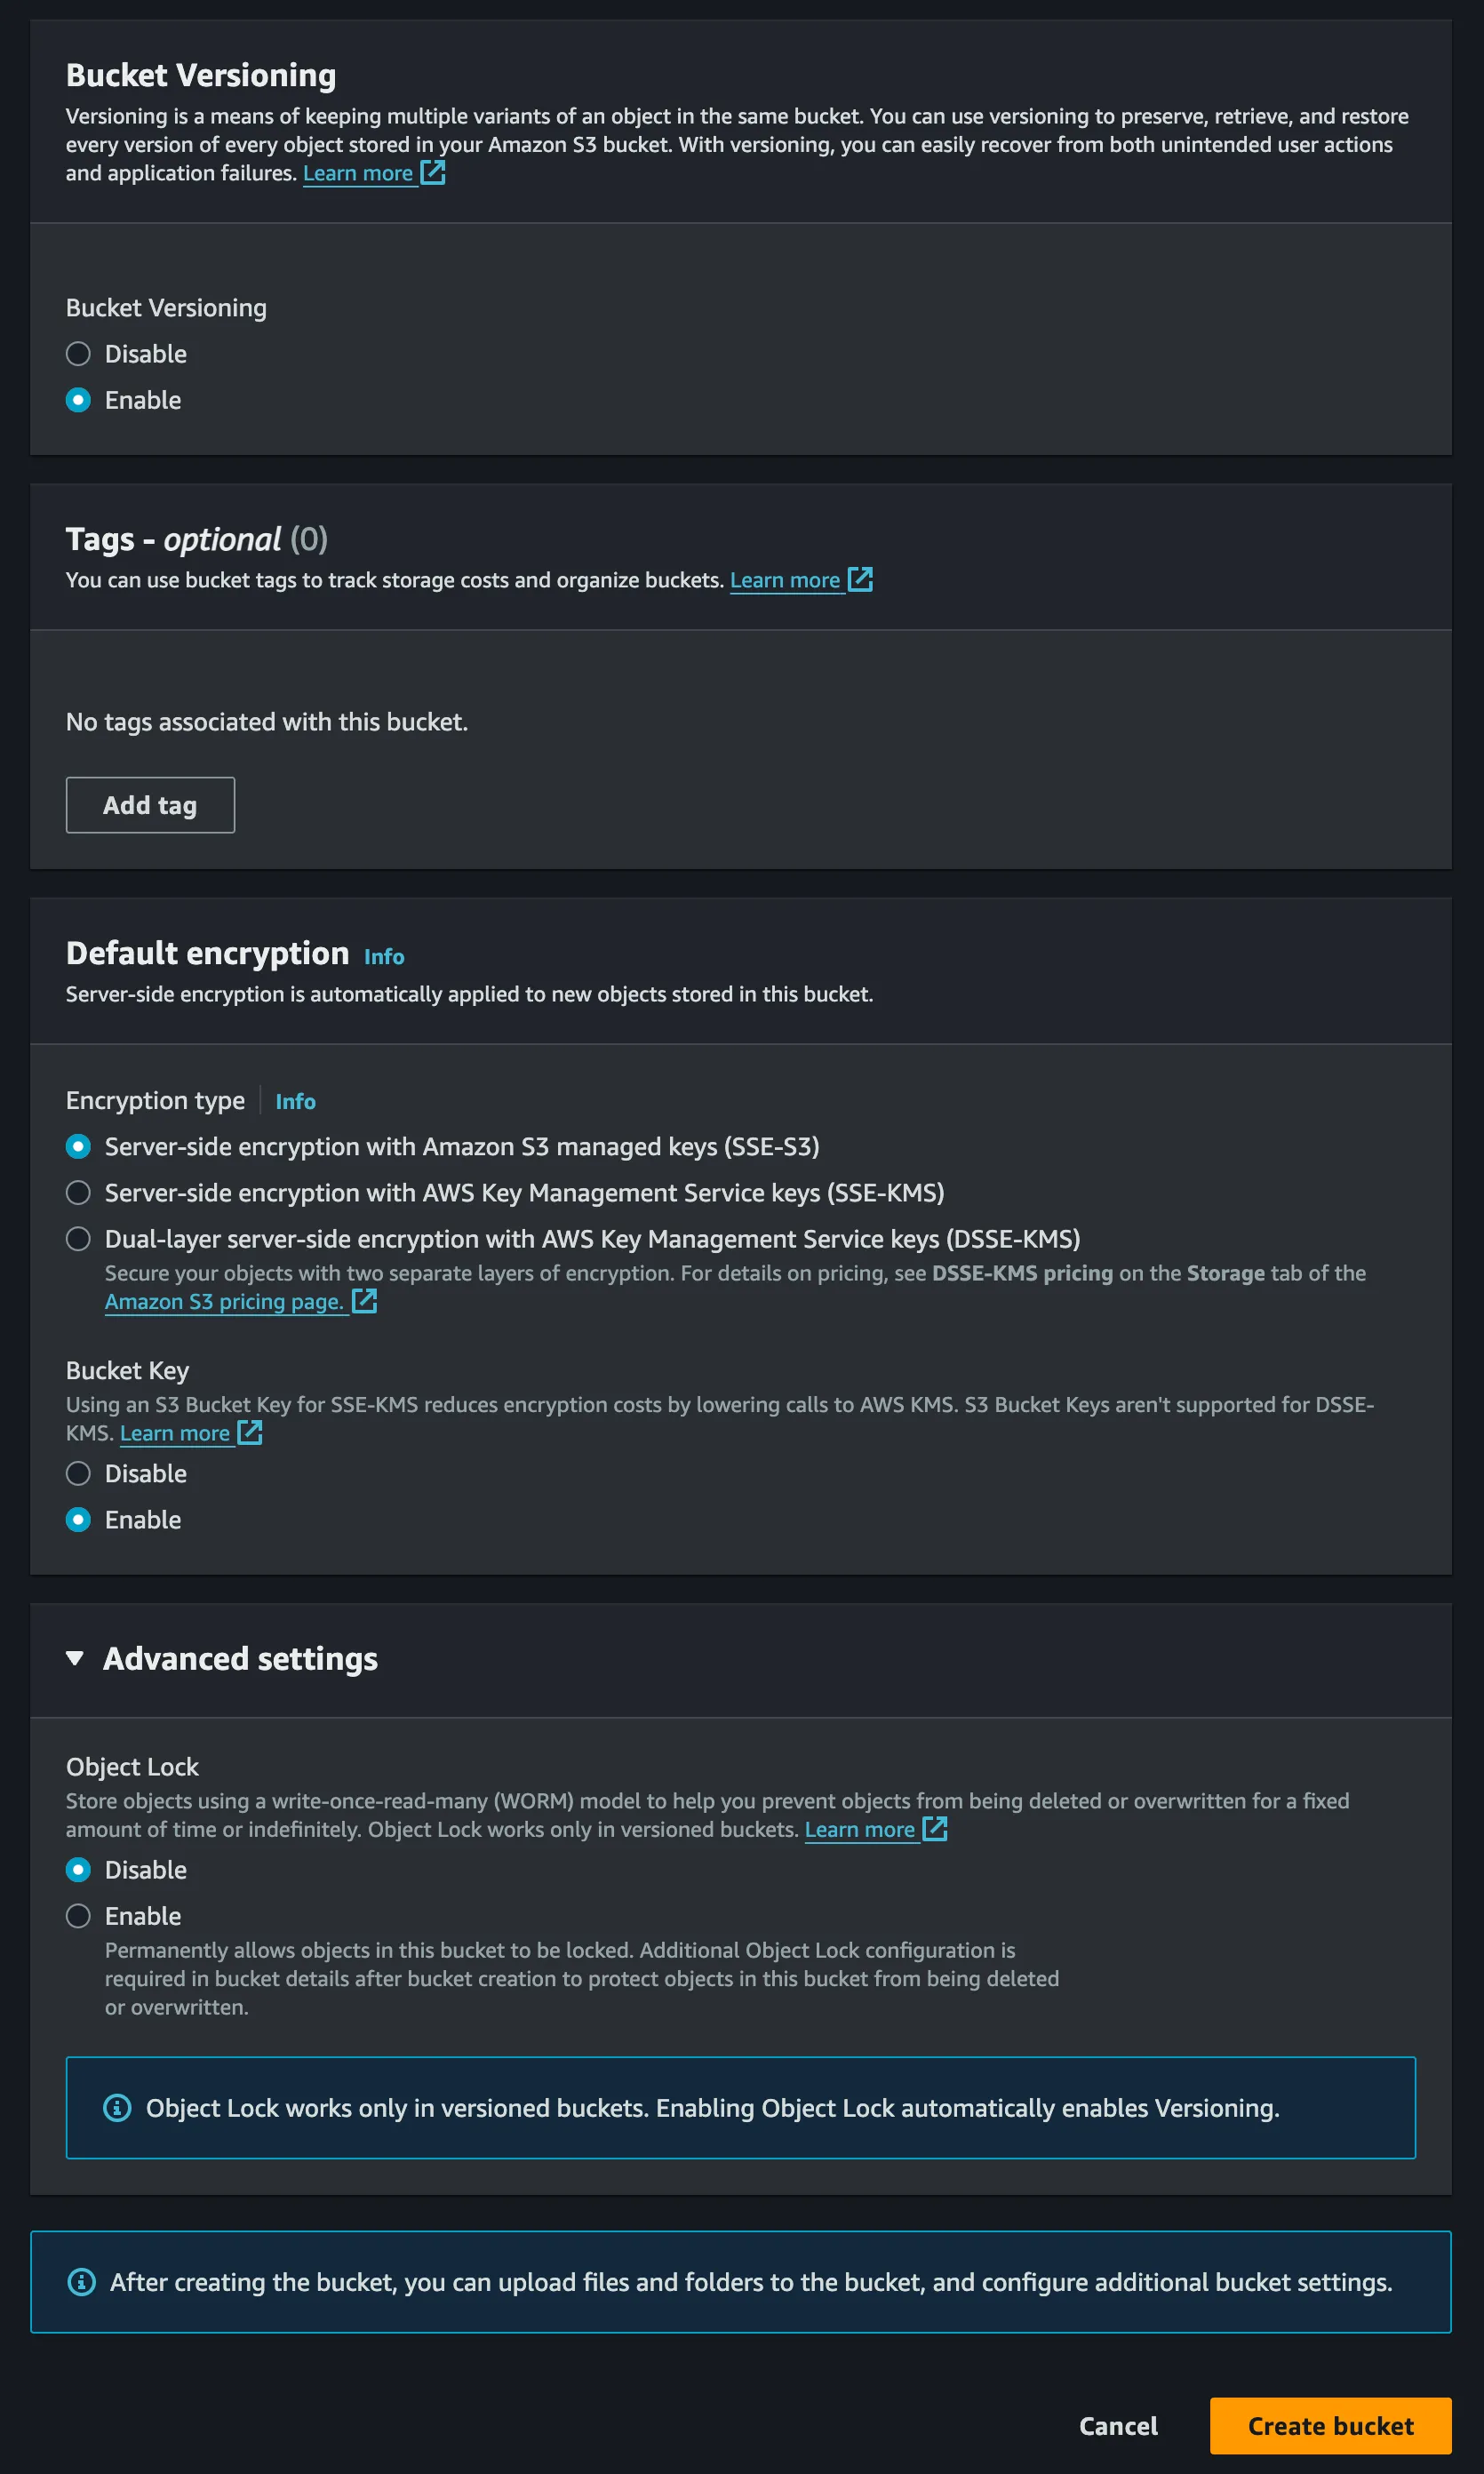Select Disable under Bucket Key
Image resolution: width=1484 pixels, height=2474 pixels.
pyautogui.click(x=78, y=1473)
